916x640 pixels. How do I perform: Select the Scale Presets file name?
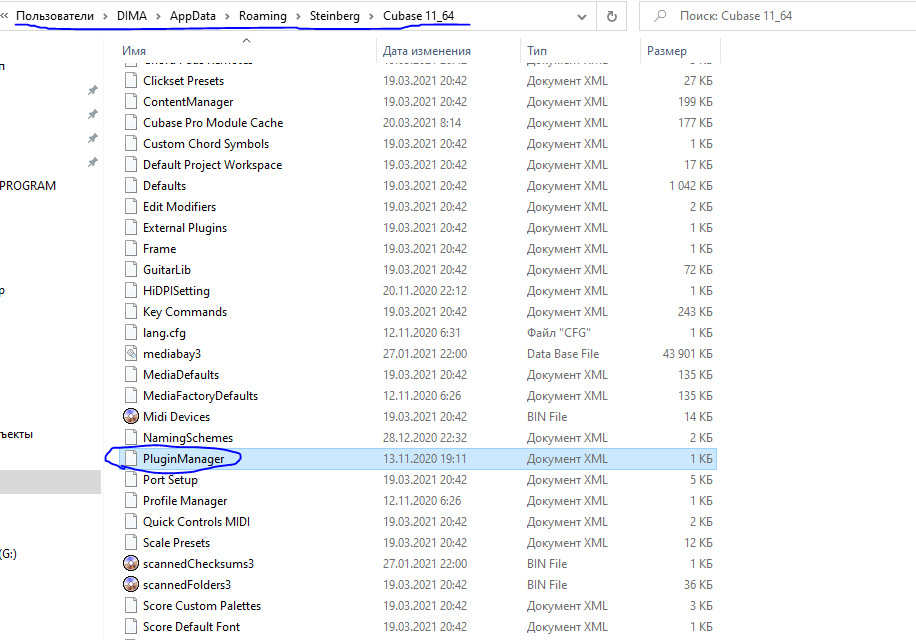[176, 542]
